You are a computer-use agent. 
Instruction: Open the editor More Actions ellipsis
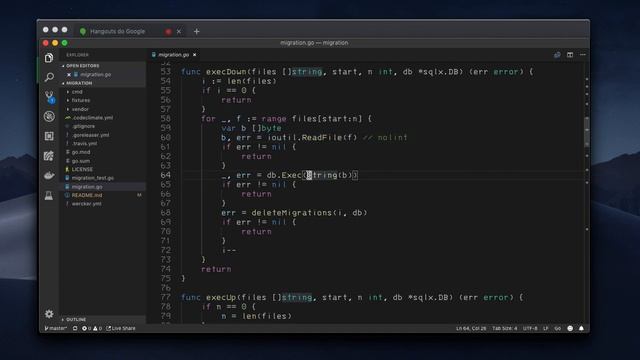click(582, 55)
